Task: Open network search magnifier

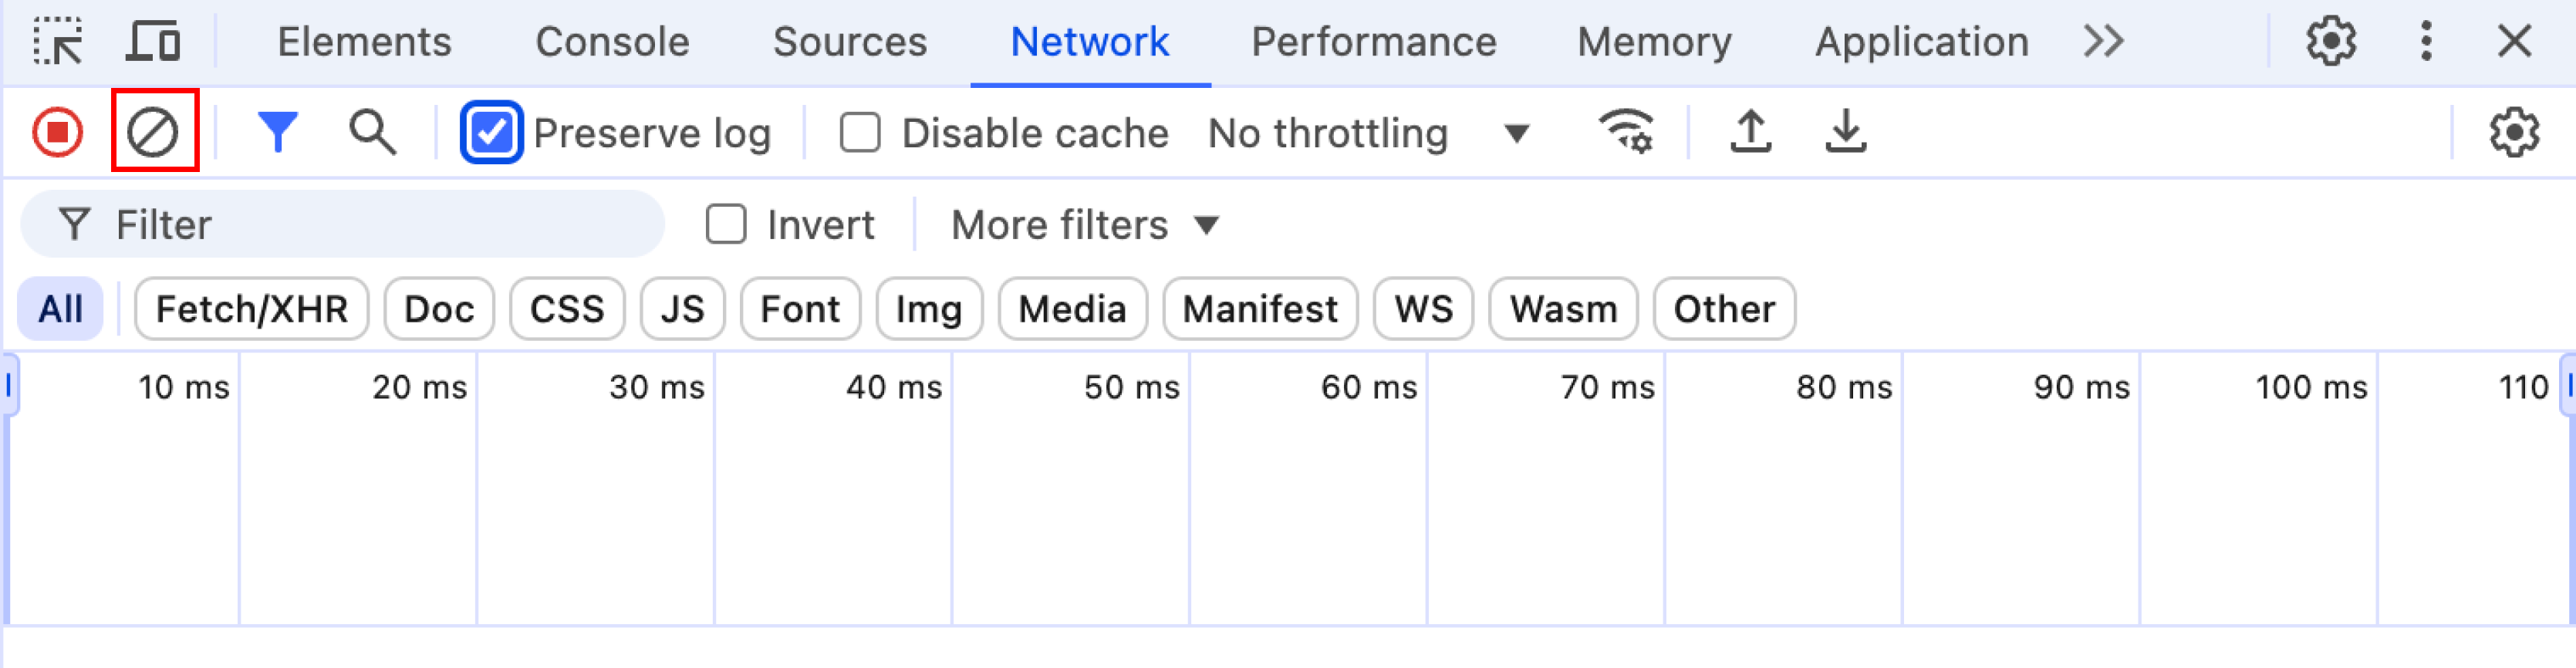Action: click(373, 132)
